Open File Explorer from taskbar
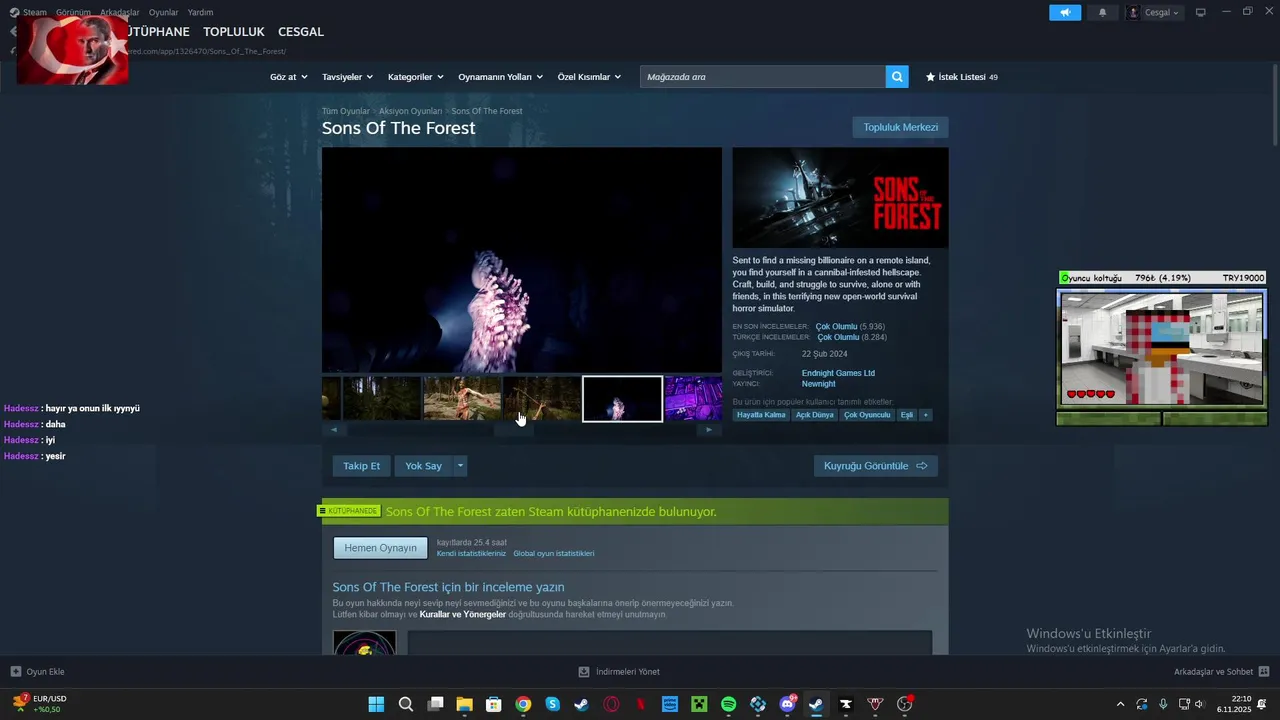1280x720 pixels. (464, 704)
